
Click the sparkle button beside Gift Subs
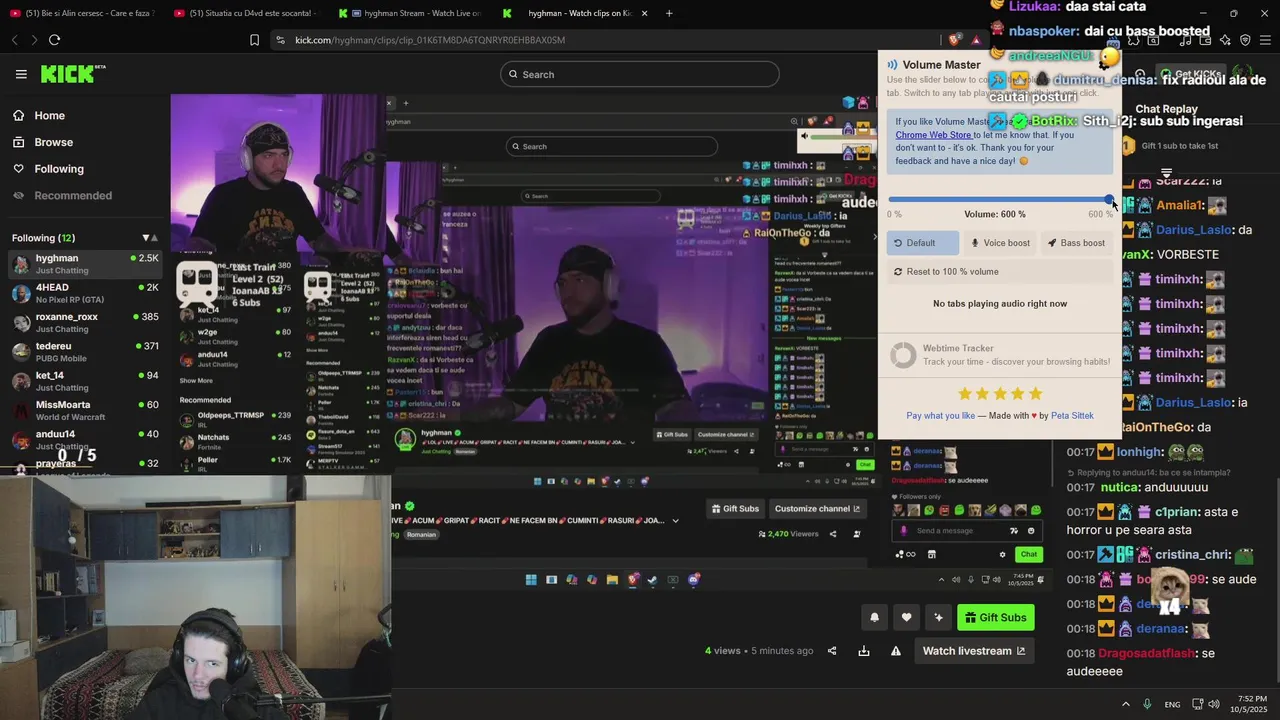tap(938, 617)
